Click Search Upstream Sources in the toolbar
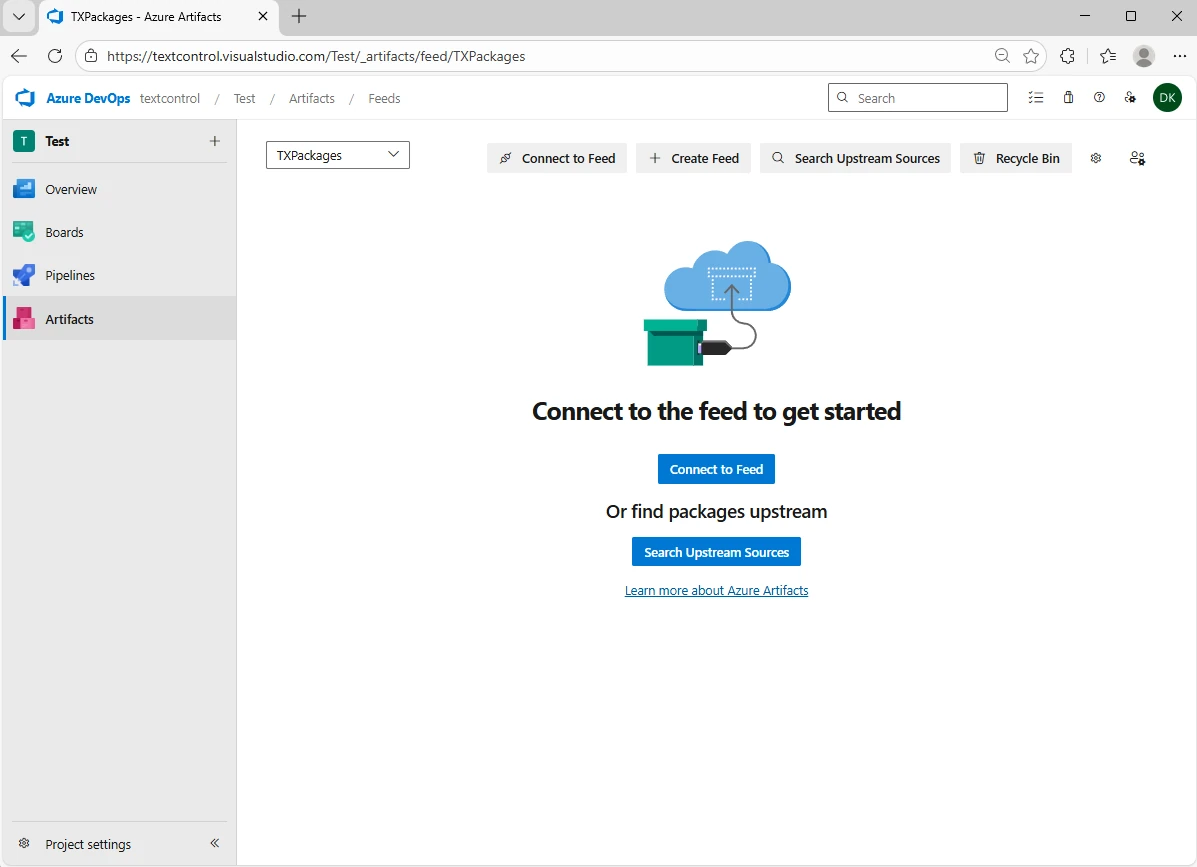This screenshot has width=1197, height=867. pyautogui.click(x=855, y=158)
